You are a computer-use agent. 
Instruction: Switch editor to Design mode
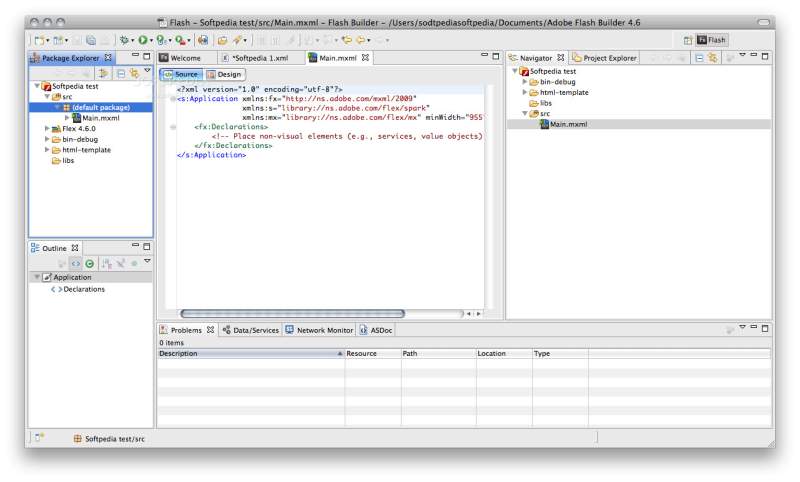224,74
